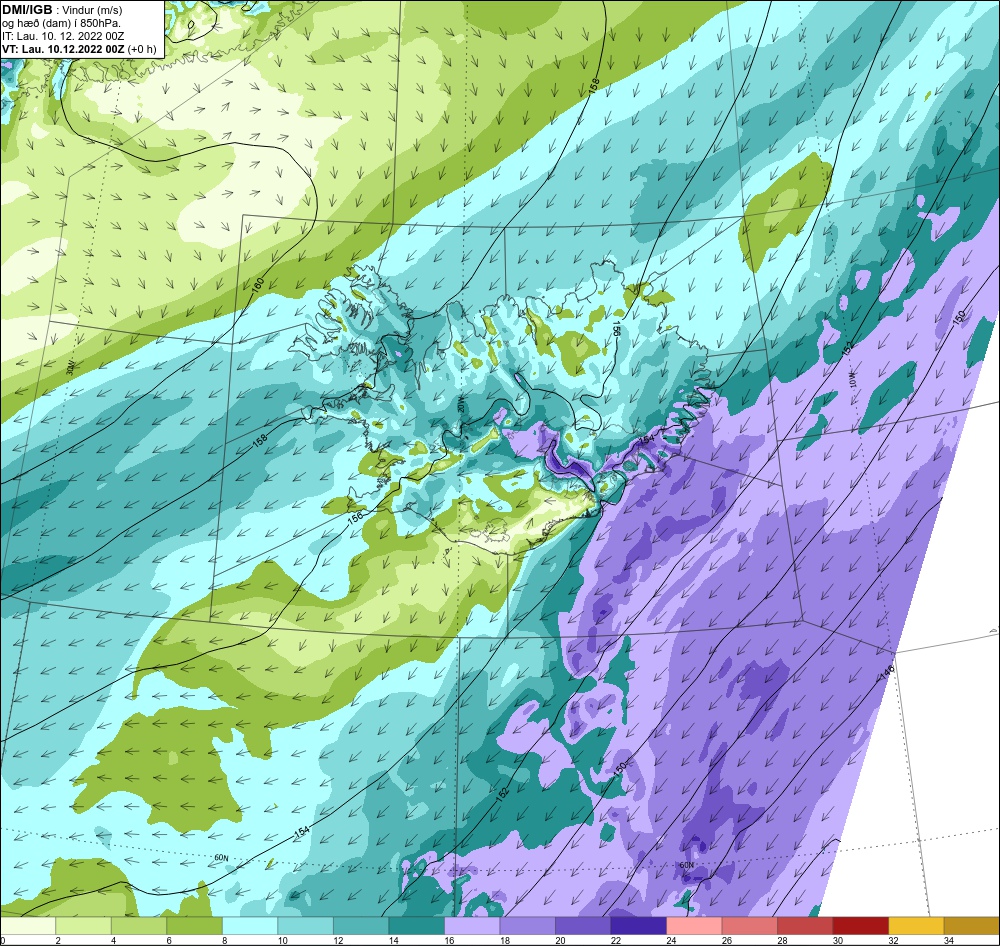Screen dimensions: 1000x946
Task: Click the 30W longitude label
Action: (x=70, y=367)
